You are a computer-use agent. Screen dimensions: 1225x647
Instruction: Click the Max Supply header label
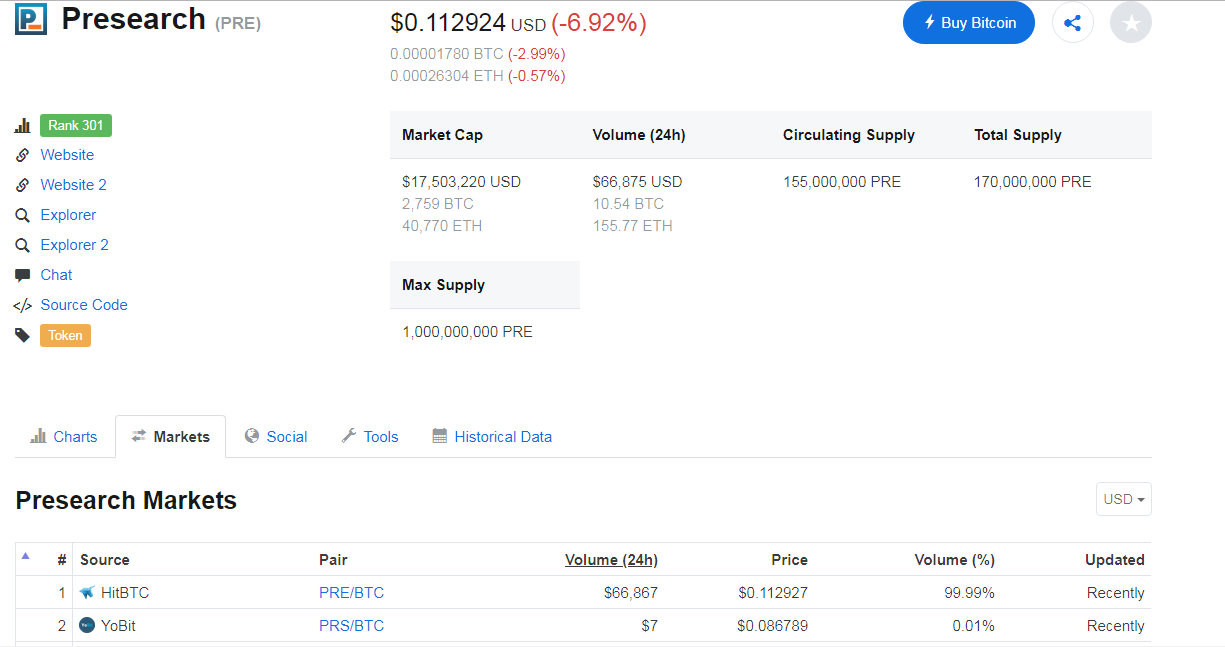click(x=443, y=285)
